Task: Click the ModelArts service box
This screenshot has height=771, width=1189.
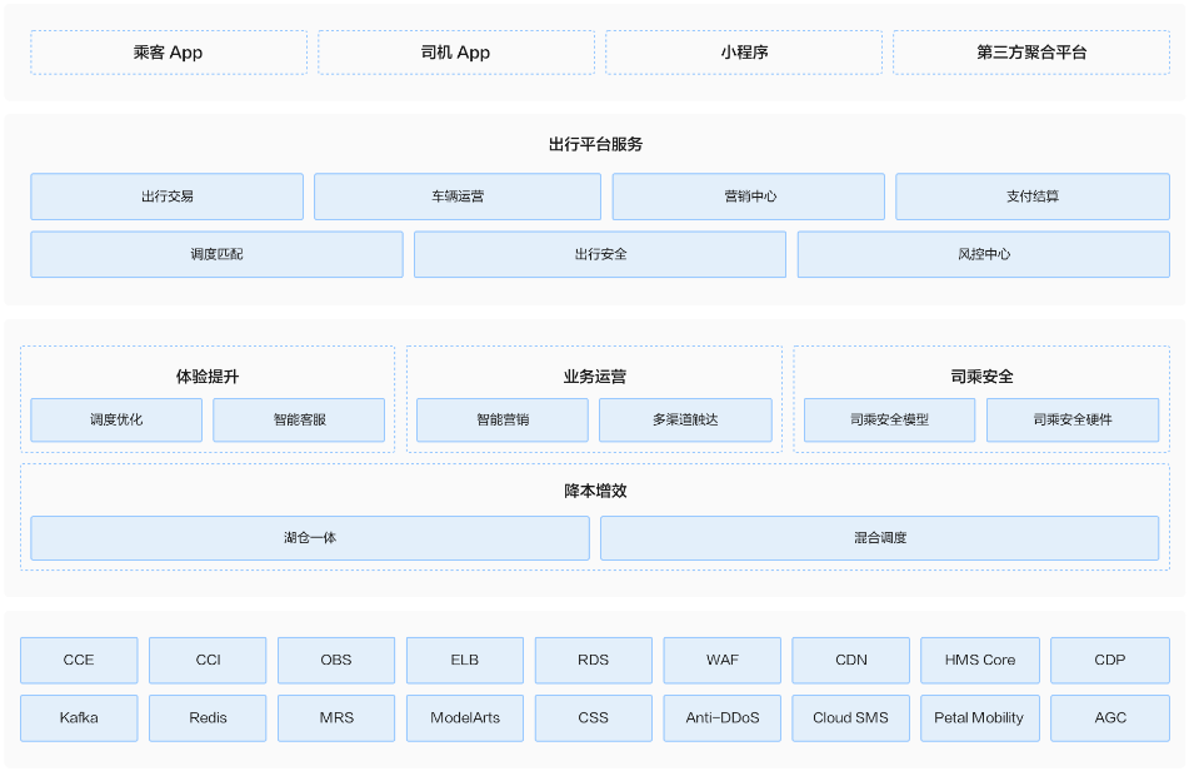Action: click(465, 718)
